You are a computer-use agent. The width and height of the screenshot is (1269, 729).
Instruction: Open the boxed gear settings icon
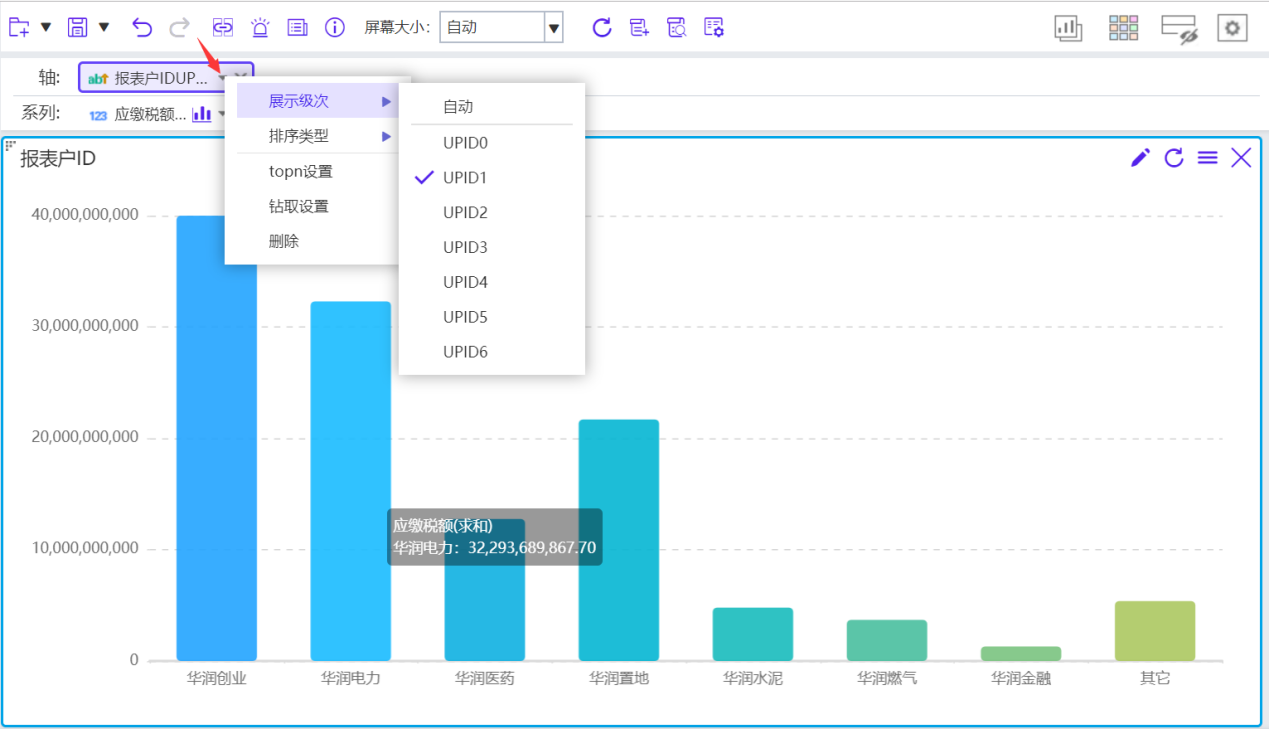1233,28
